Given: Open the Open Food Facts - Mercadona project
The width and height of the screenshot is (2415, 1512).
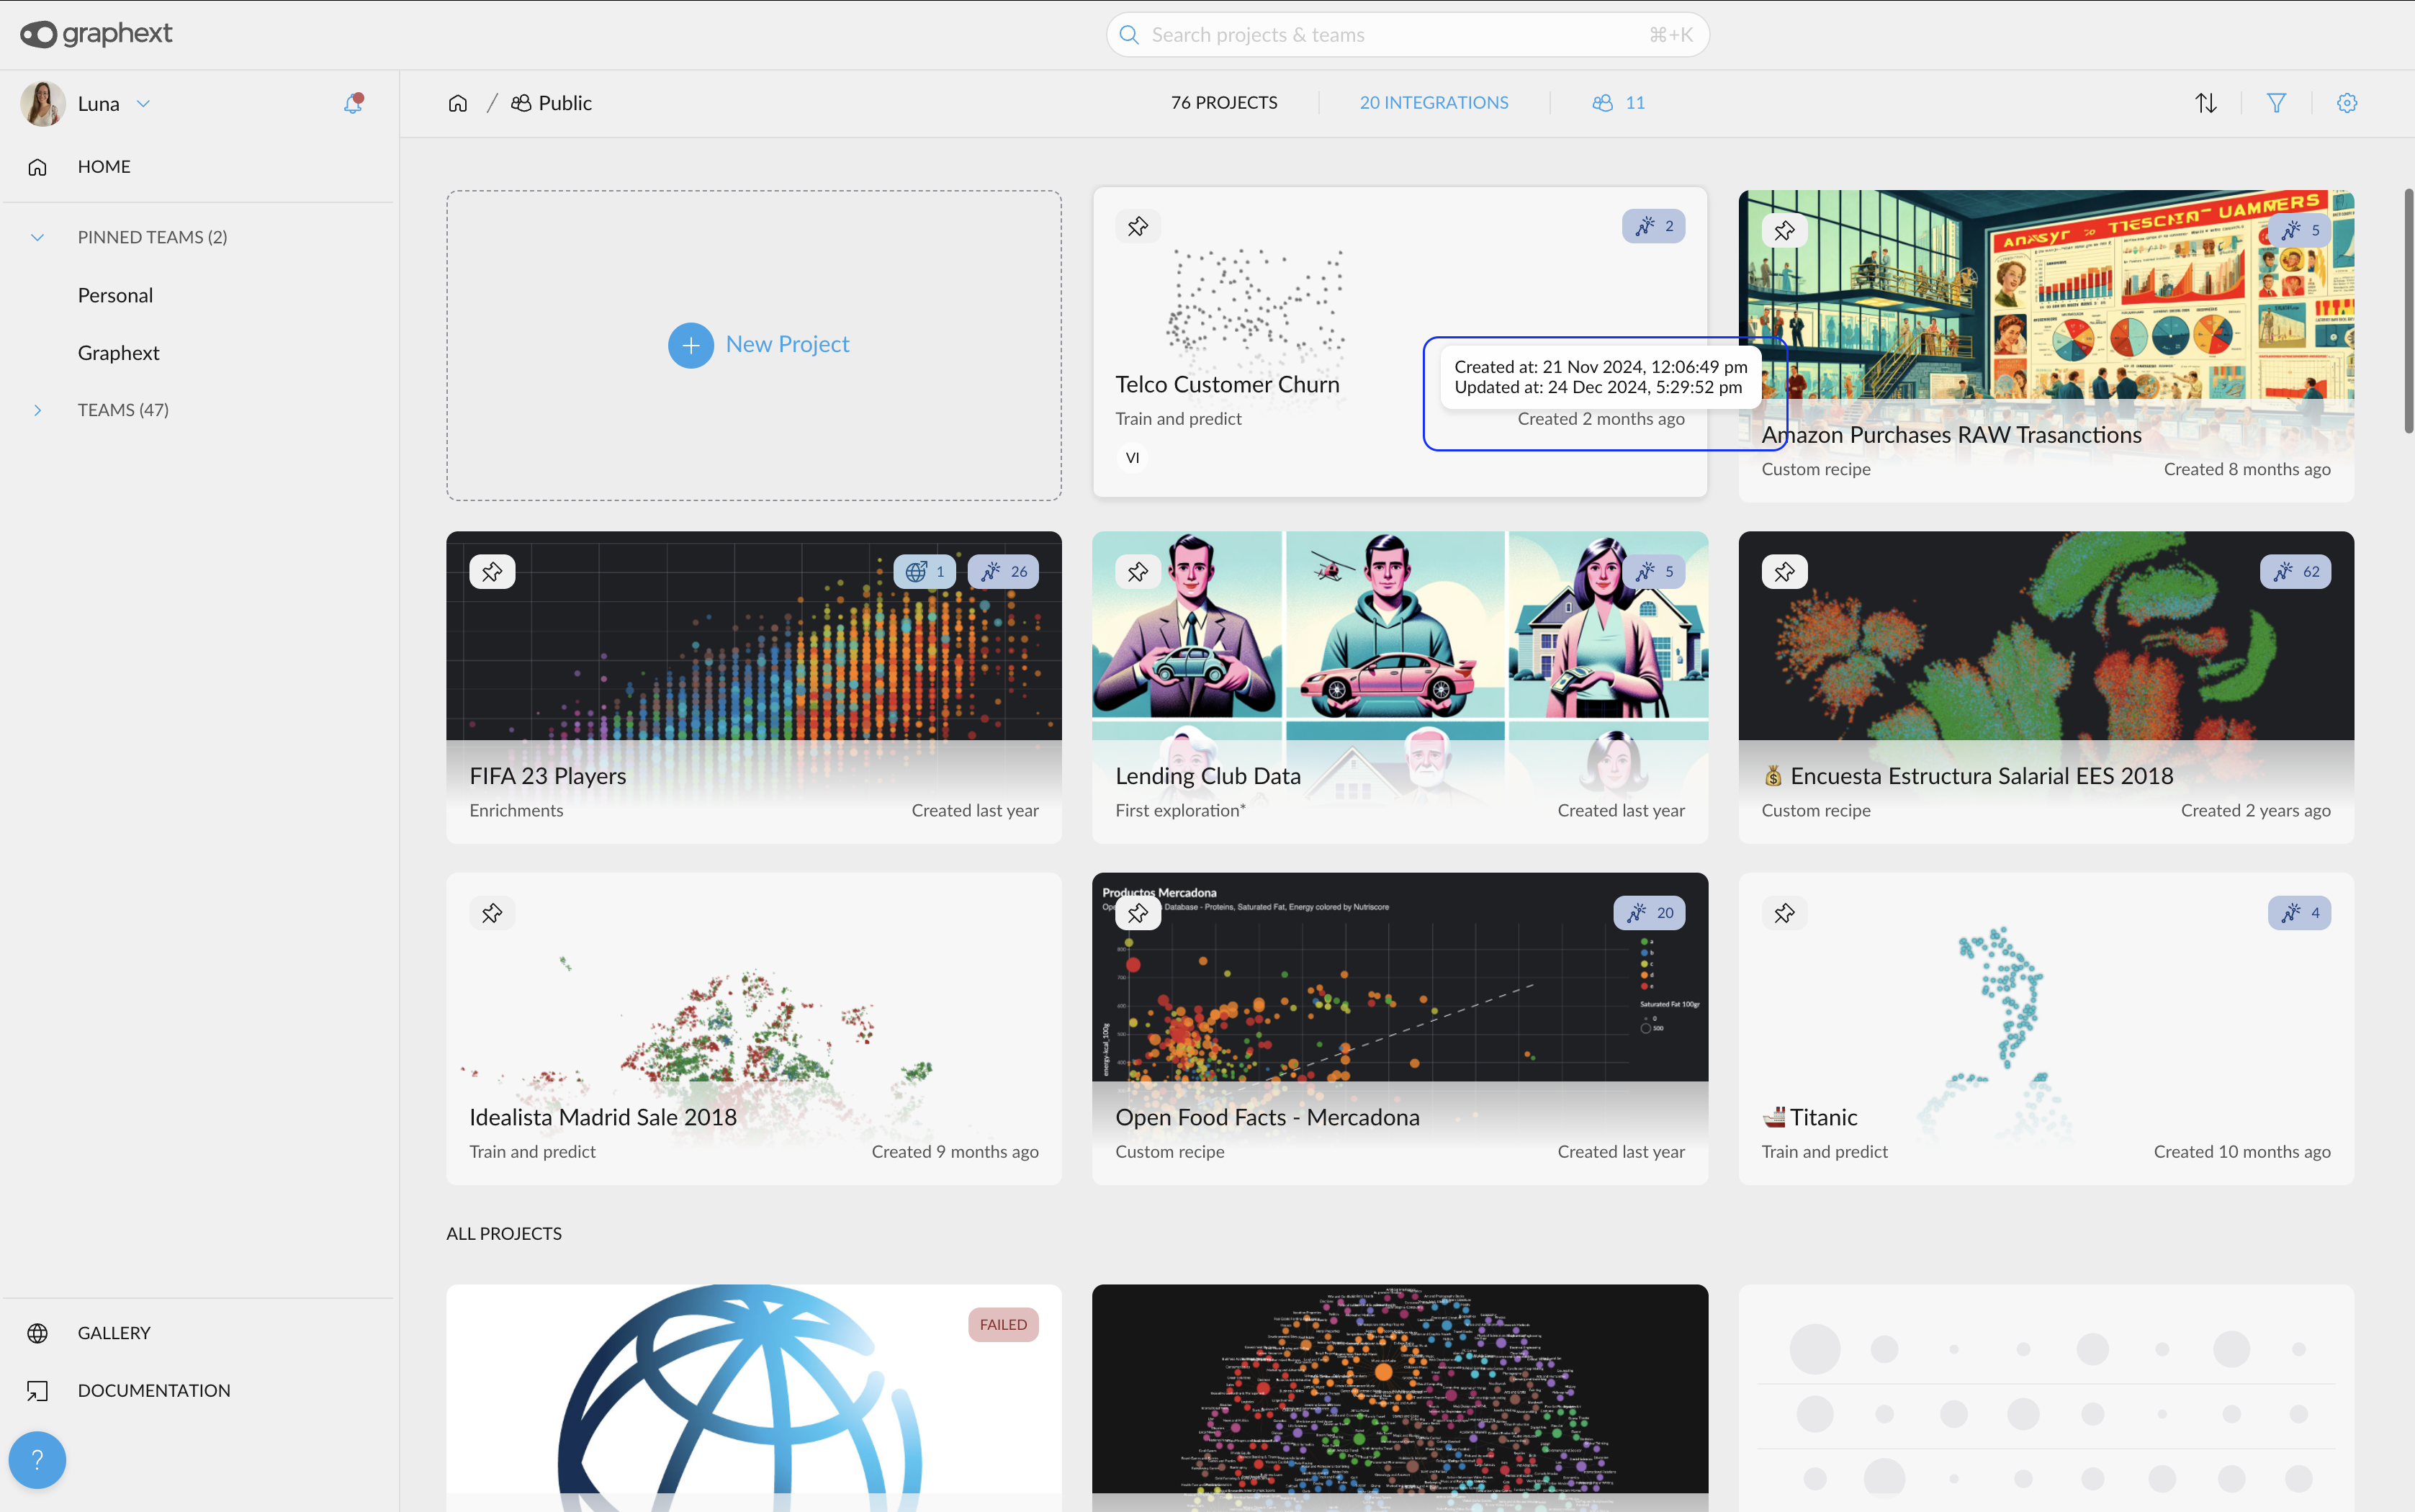Looking at the screenshot, I should point(1267,1118).
